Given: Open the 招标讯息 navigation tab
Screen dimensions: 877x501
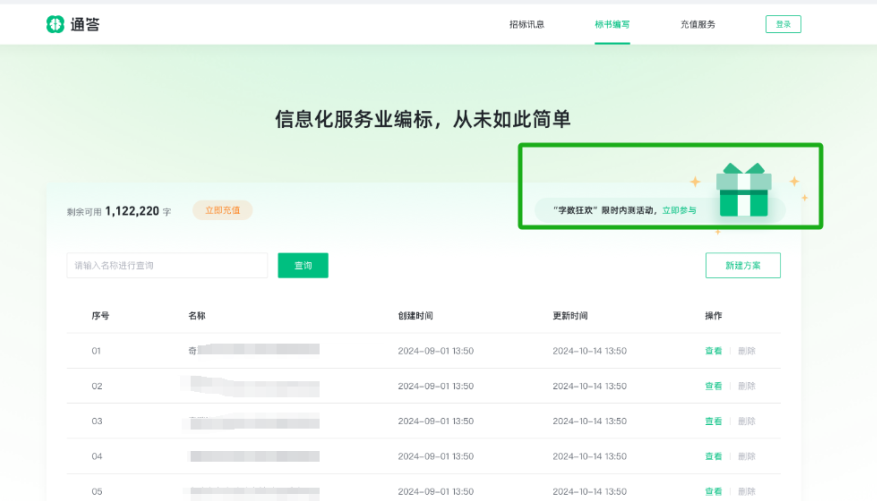Looking at the screenshot, I should 526,24.
